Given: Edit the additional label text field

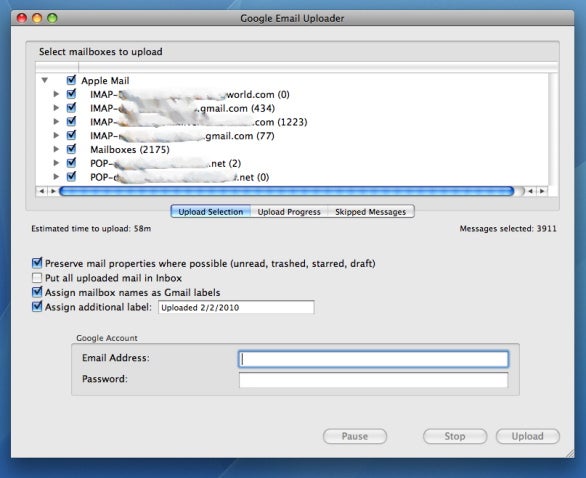Looking at the screenshot, I should 236,308.
